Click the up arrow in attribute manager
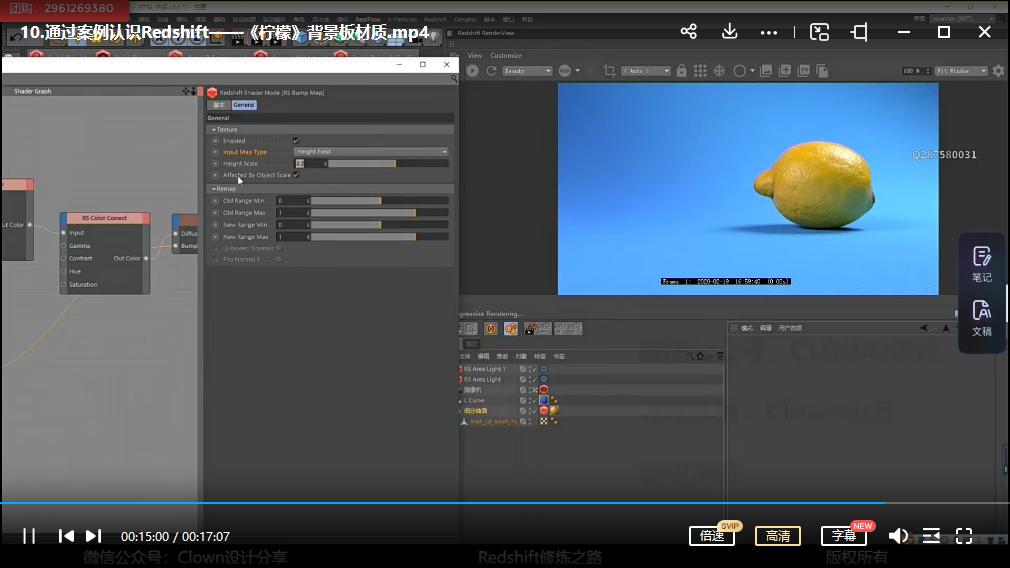Viewport: 1010px width, 568px height. (946, 328)
